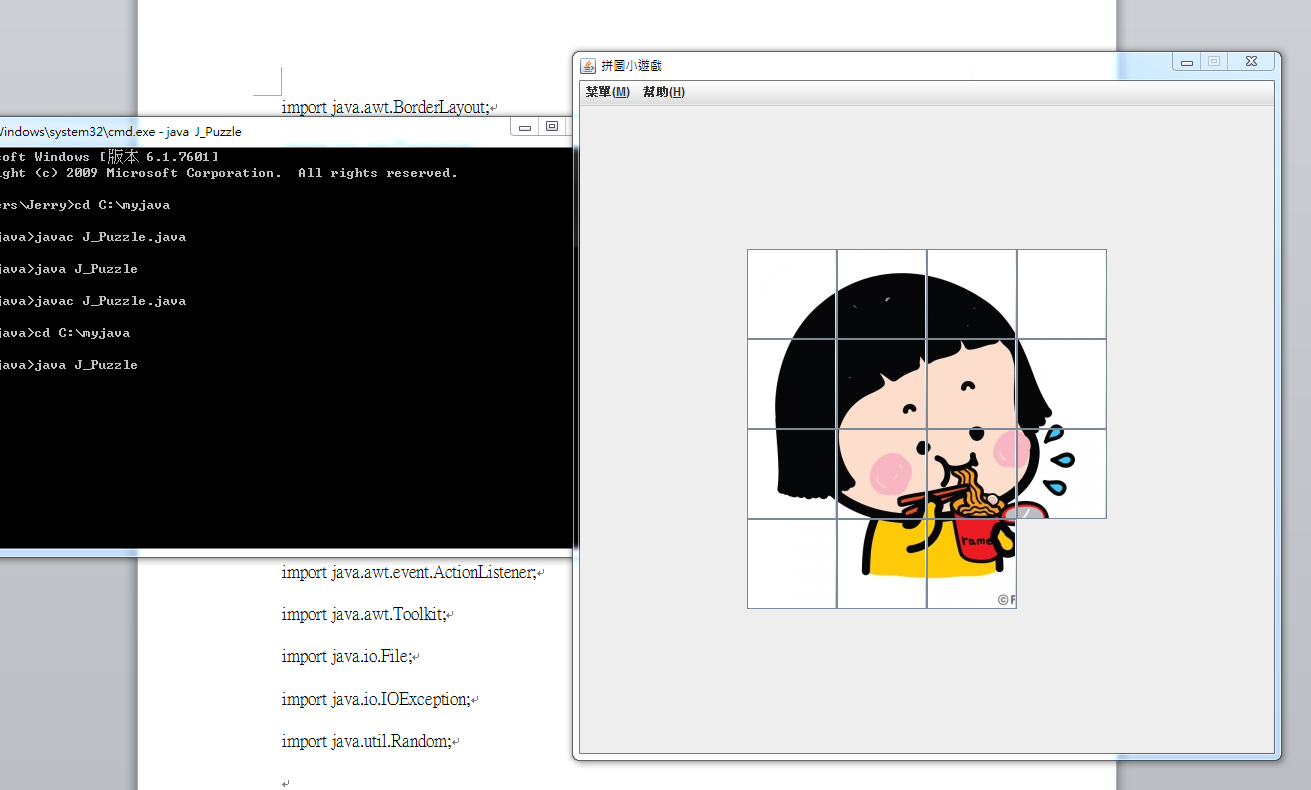This screenshot has height=790, width=1311.
Task: Maximize the 拼圖小遊戲 puzzle window
Action: tap(1214, 62)
